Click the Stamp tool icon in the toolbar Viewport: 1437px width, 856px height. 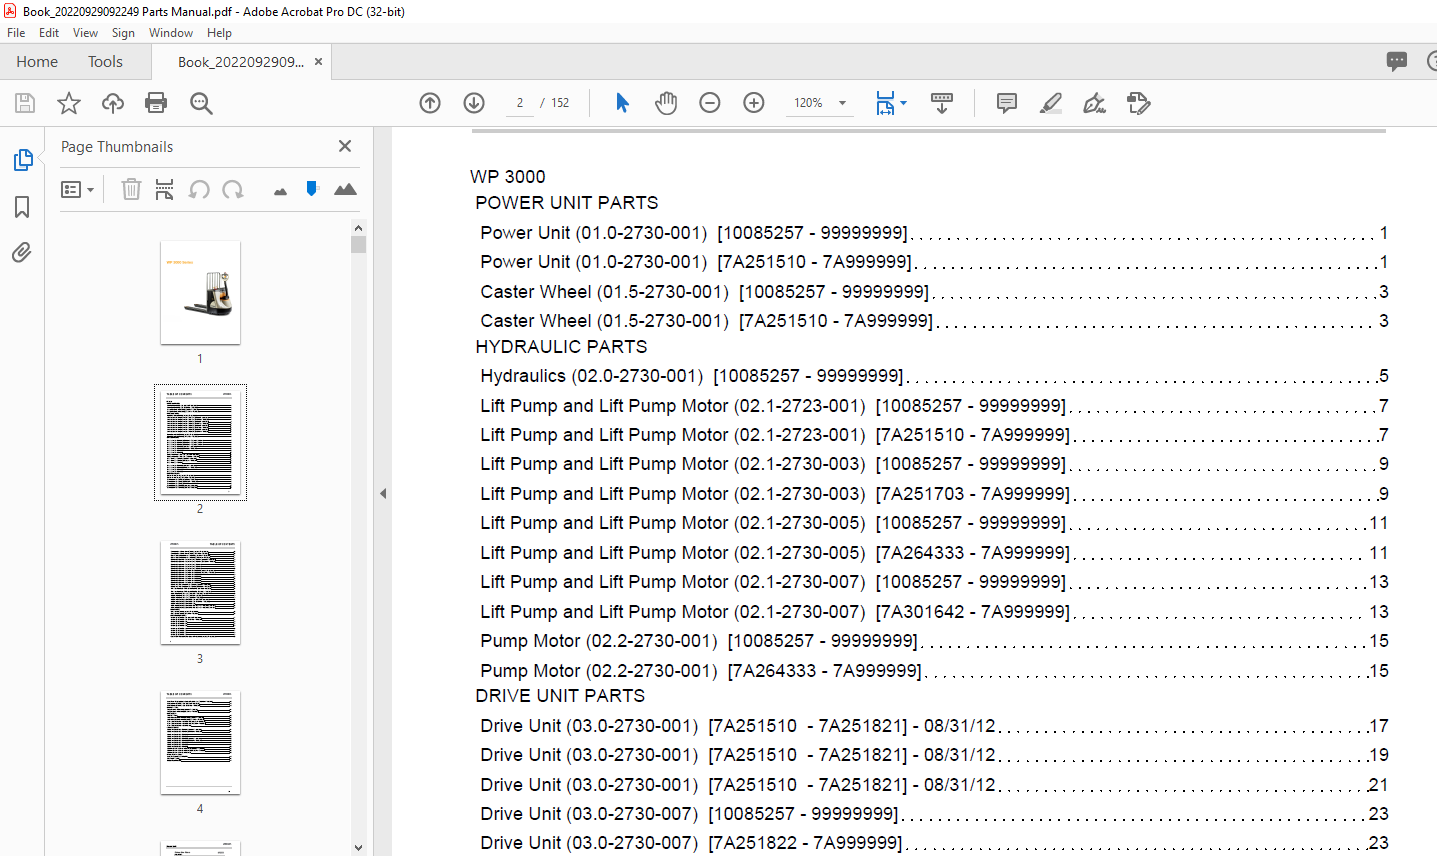tap(1138, 103)
